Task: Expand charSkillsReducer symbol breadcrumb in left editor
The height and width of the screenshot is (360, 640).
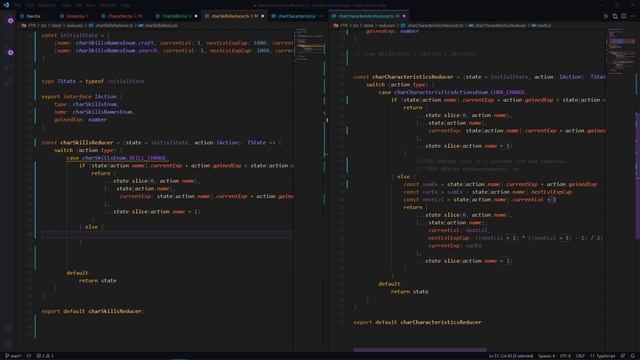Action: pos(158,25)
